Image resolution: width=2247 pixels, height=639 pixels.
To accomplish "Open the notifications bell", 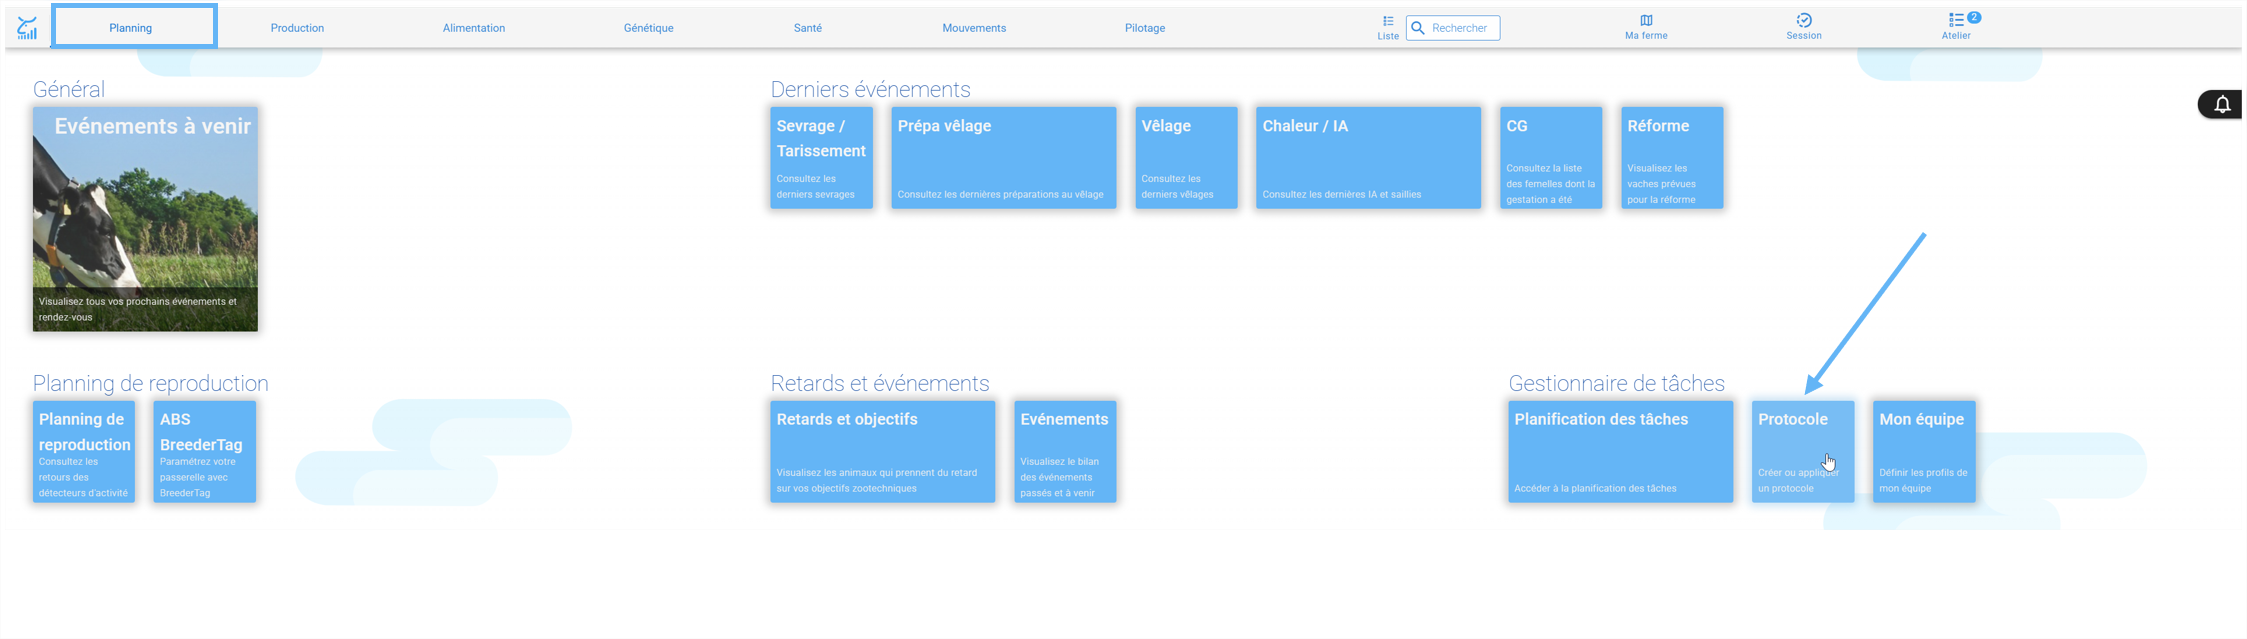I will click(2222, 104).
